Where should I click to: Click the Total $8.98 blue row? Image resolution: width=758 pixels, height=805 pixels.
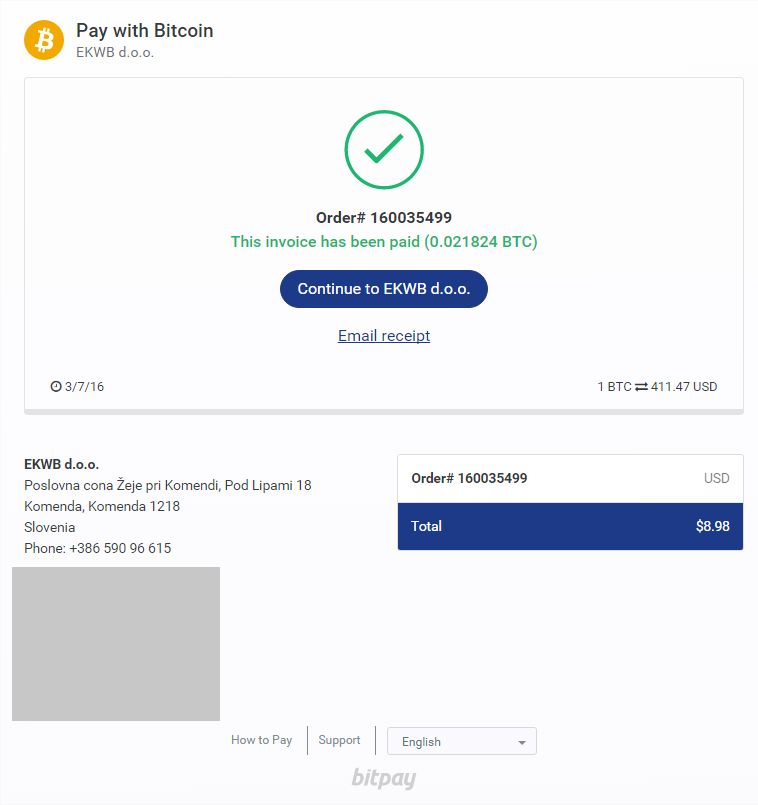pyautogui.click(x=570, y=526)
